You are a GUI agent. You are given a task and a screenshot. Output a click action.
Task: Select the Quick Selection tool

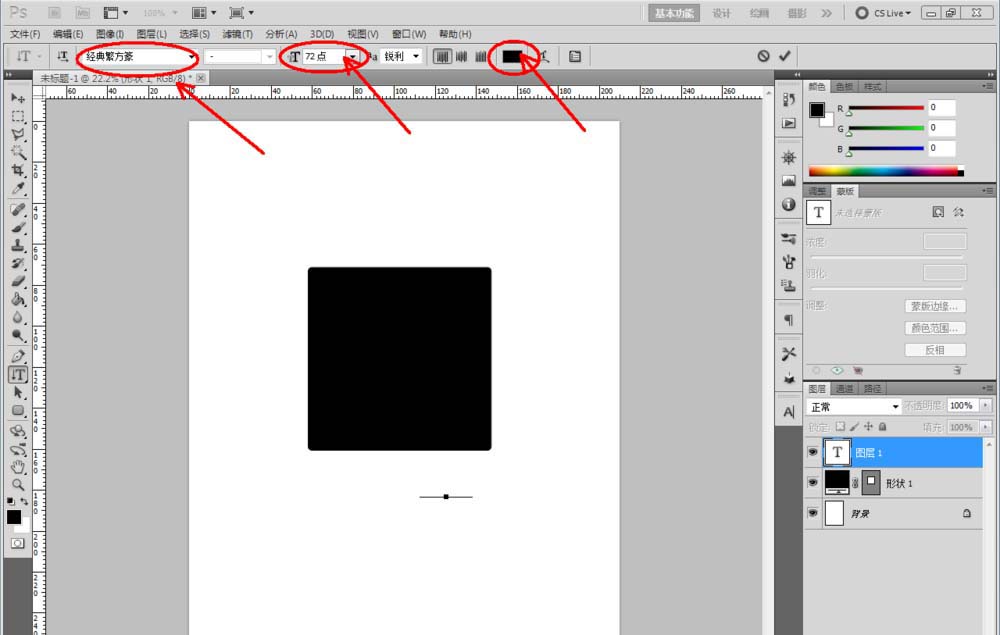point(18,152)
